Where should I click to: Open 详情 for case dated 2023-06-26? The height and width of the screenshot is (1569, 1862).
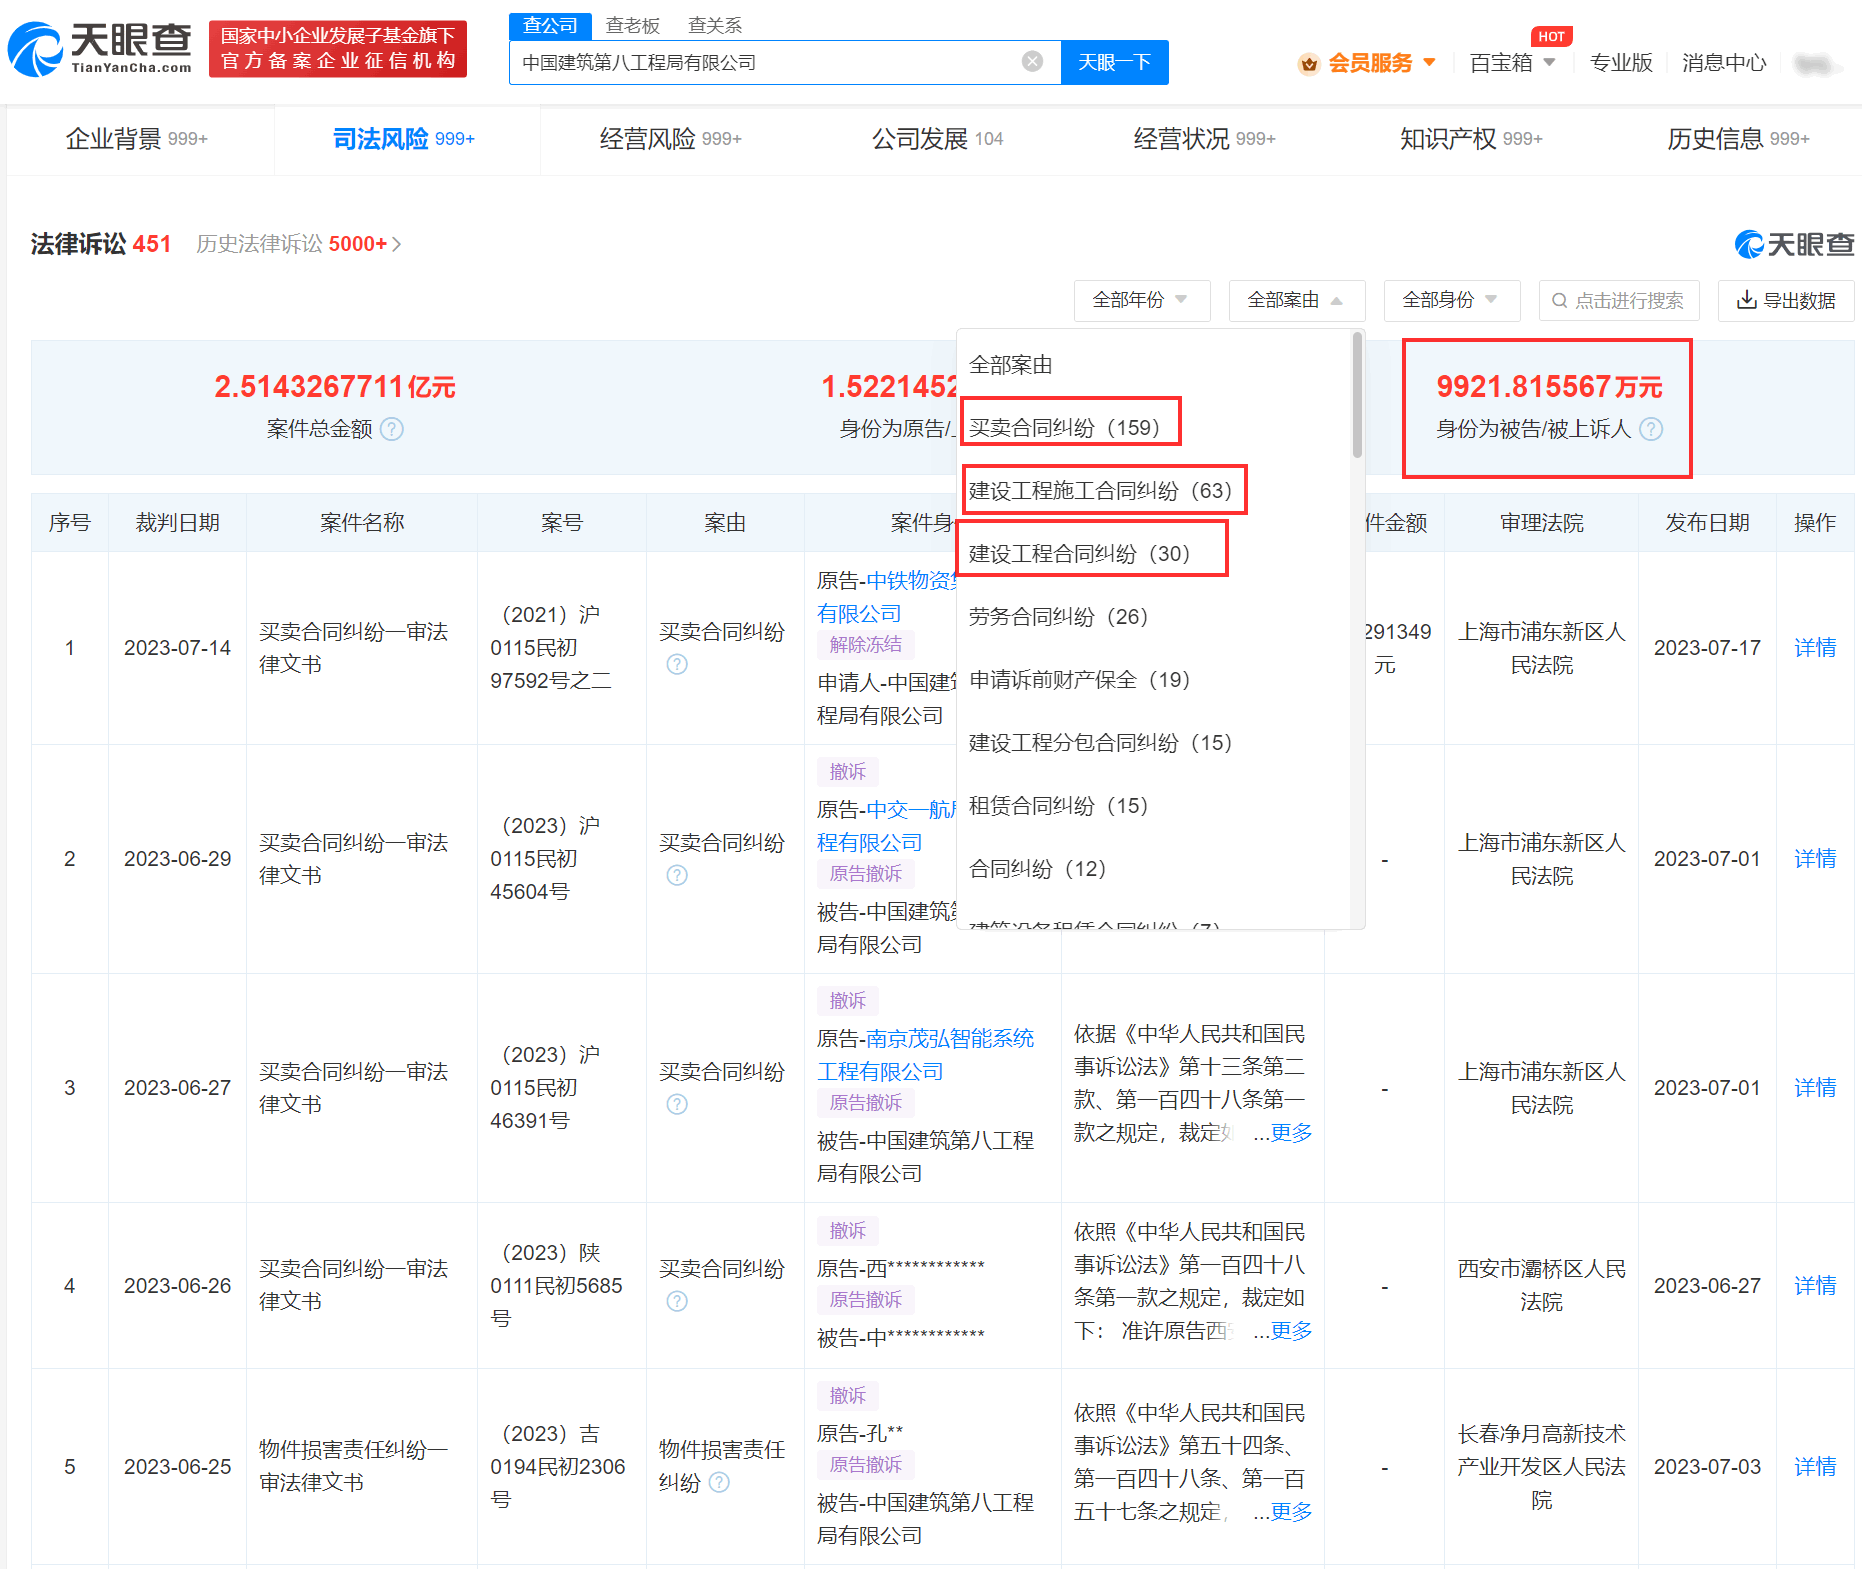tap(1815, 1286)
